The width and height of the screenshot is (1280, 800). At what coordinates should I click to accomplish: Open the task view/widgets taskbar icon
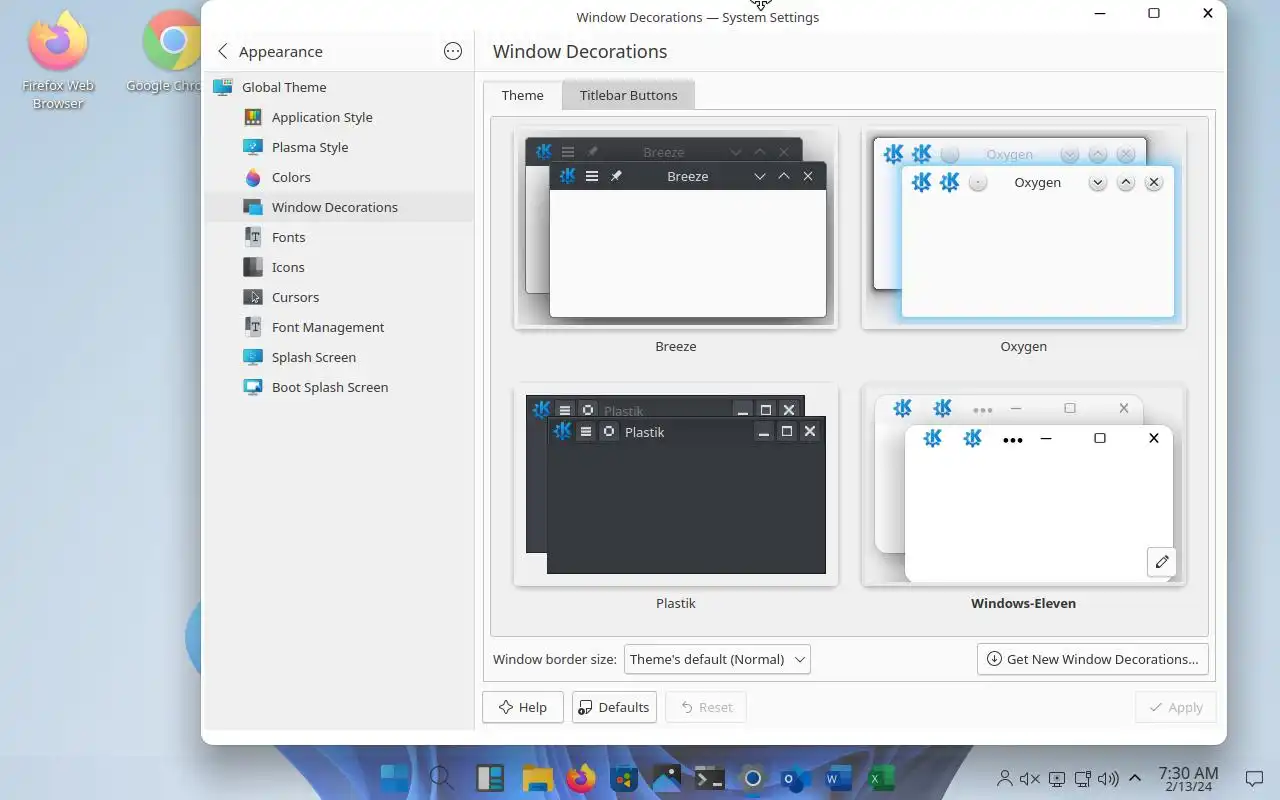coord(489,778)
